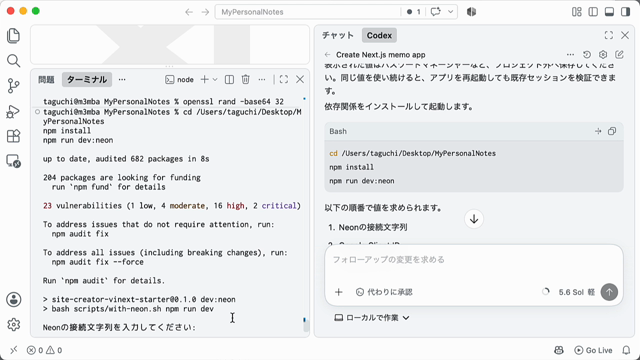Go back with the navigation arrow

coord(189,12)
